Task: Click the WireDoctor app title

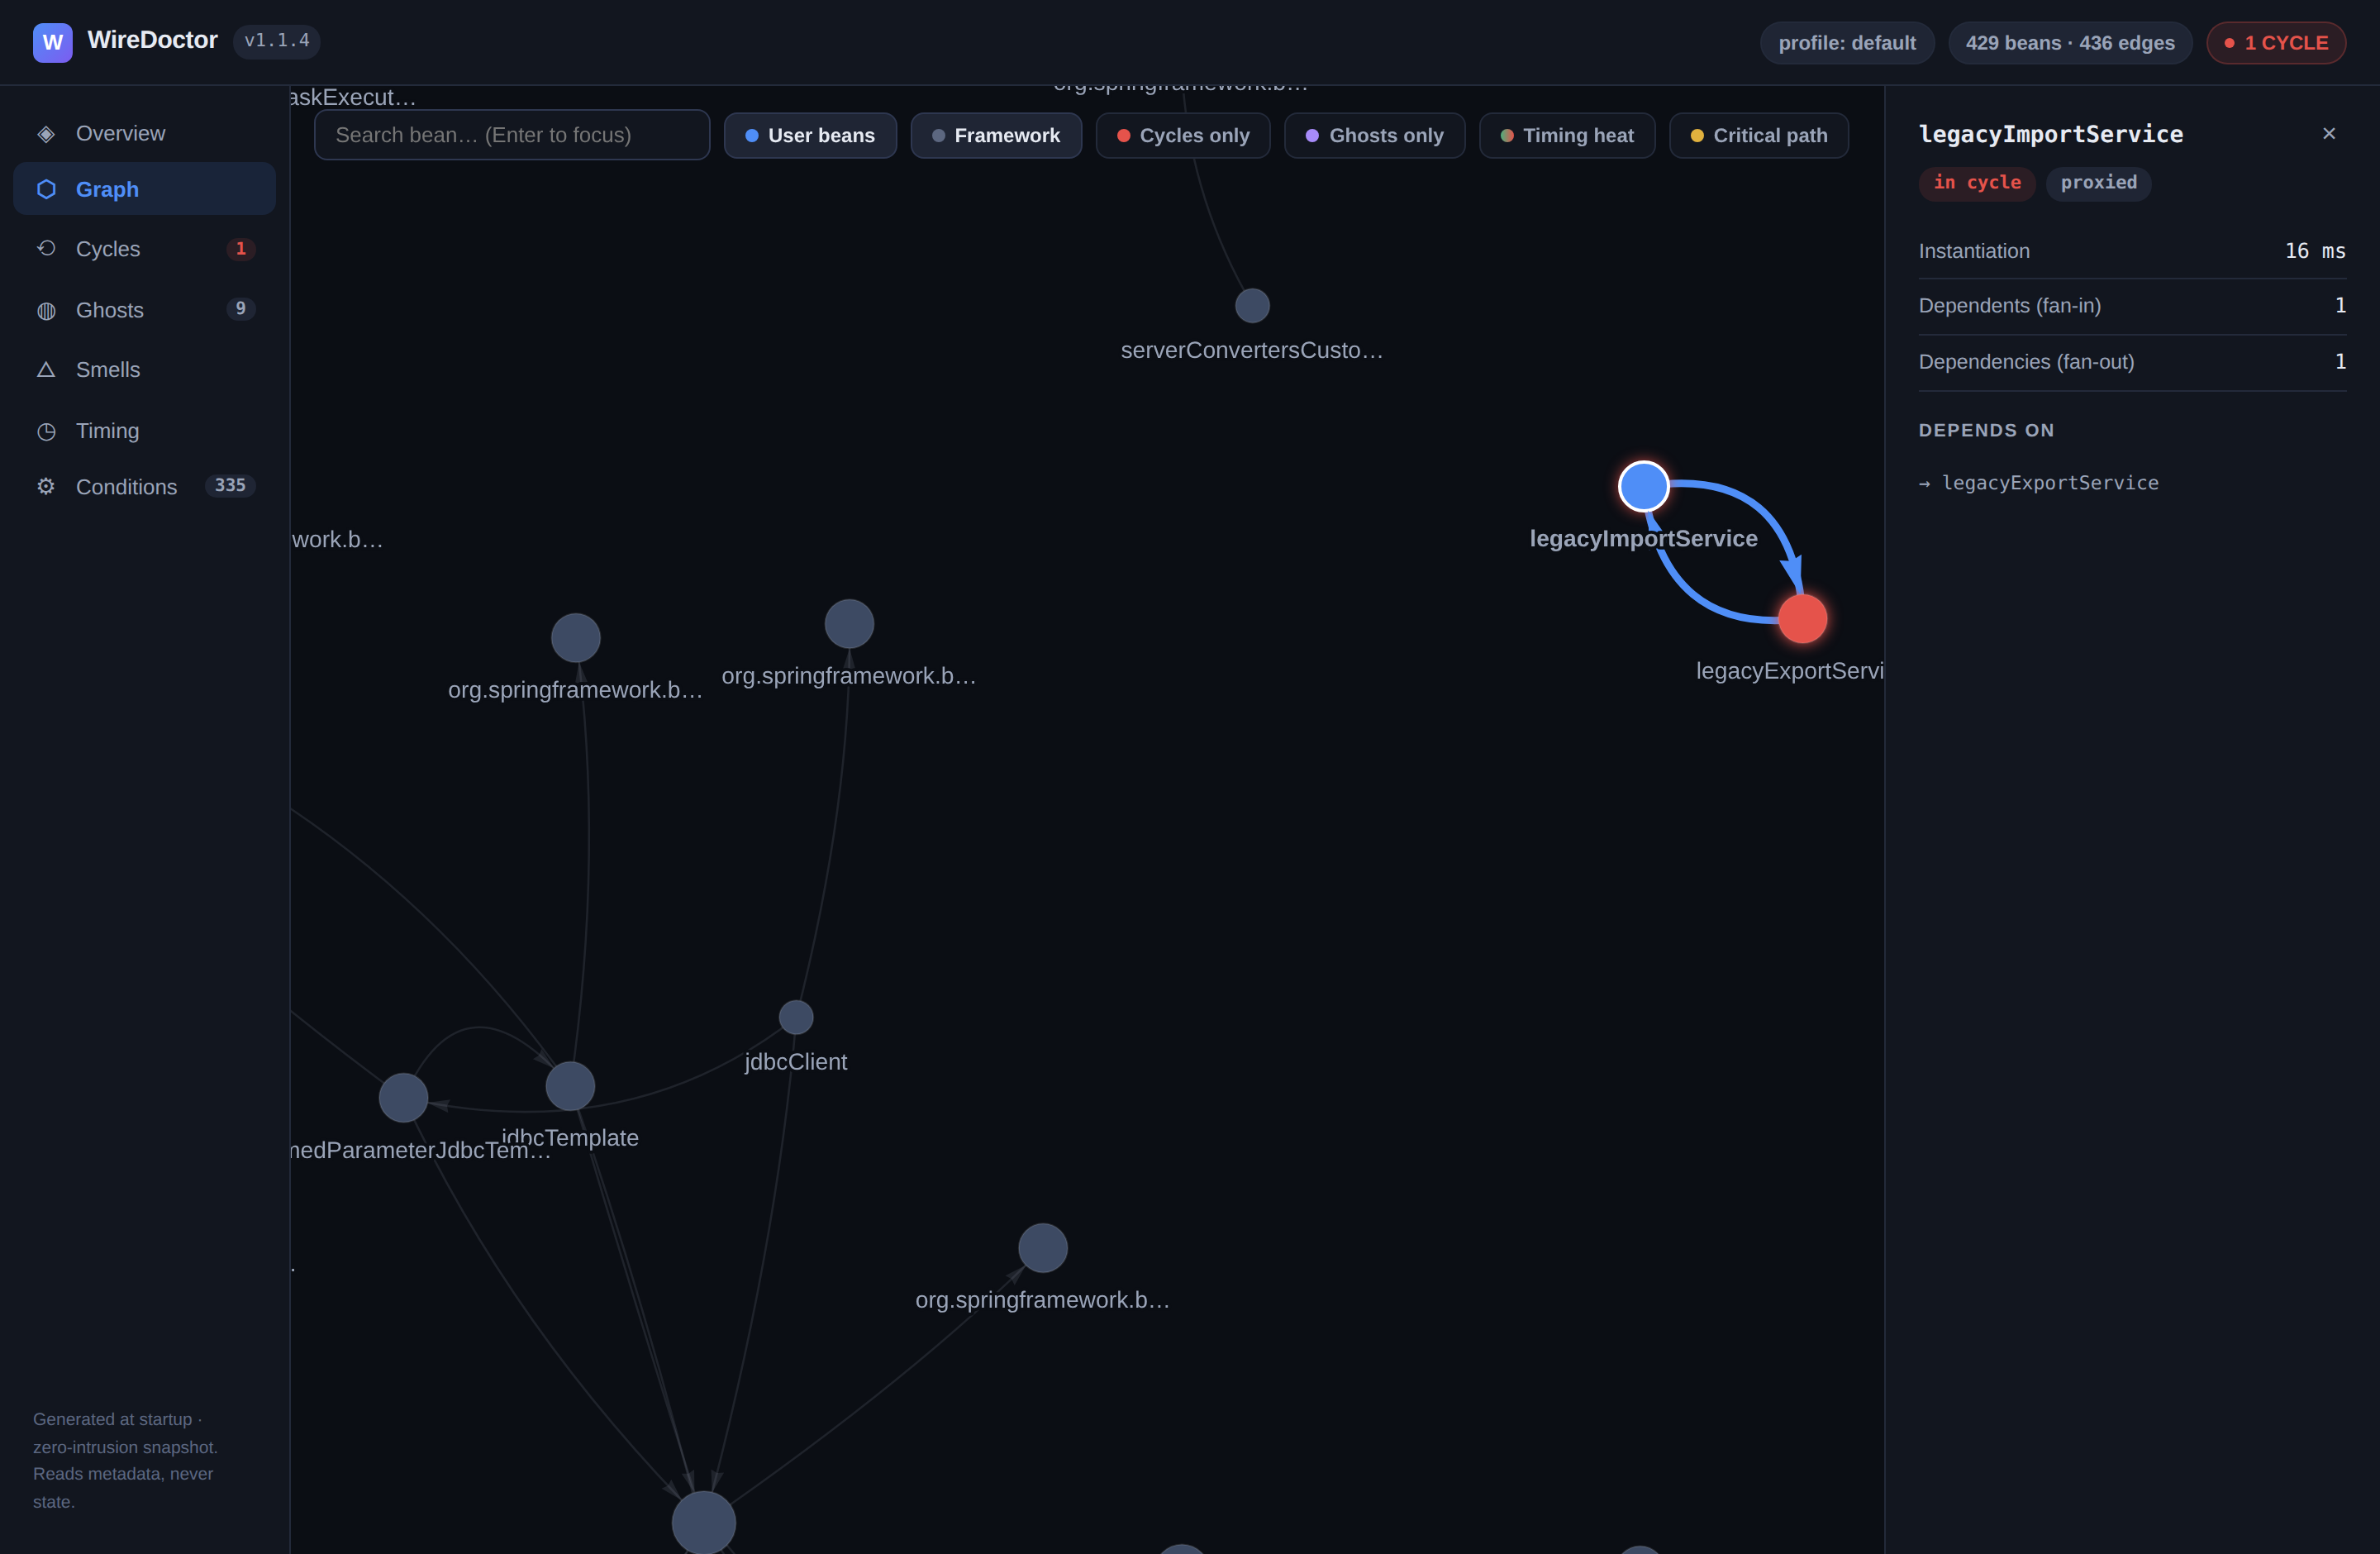Action: (x=152, y=40)
